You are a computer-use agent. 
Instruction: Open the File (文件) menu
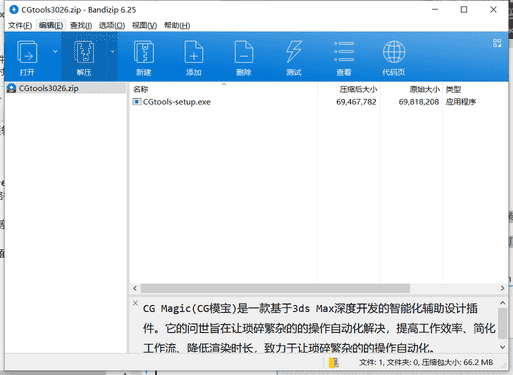20,25
